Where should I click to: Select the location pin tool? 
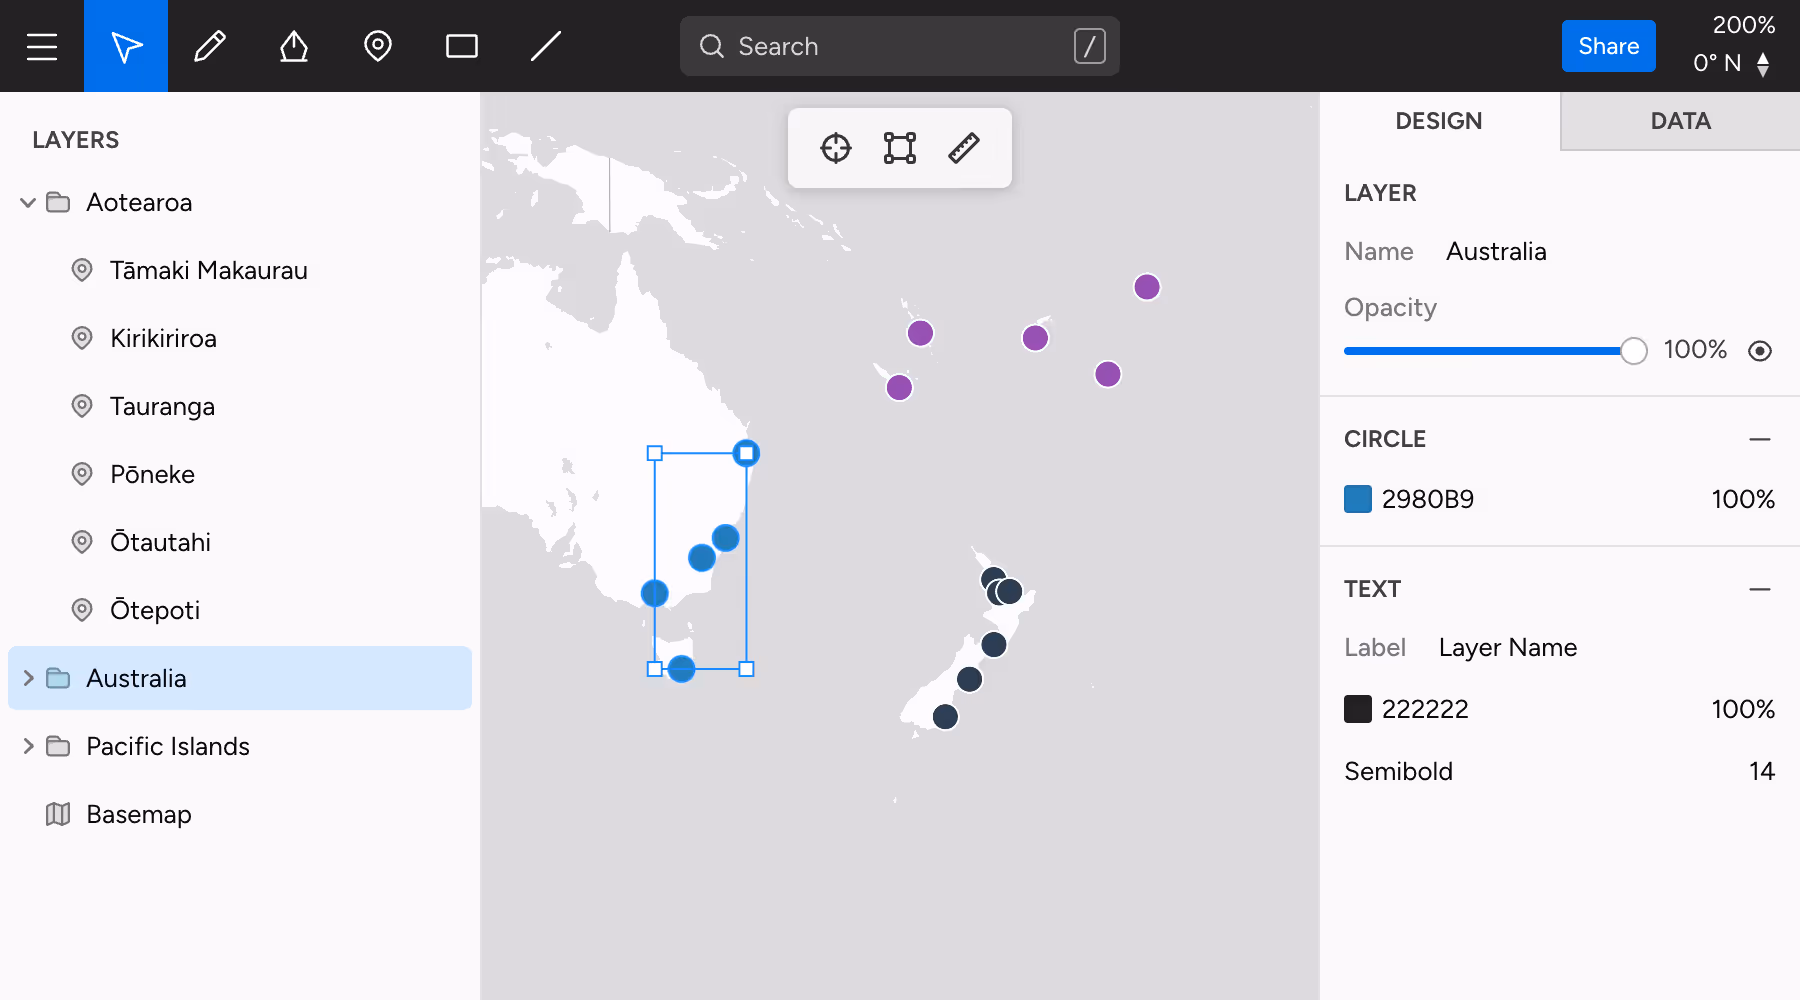[x=378, y=46]
